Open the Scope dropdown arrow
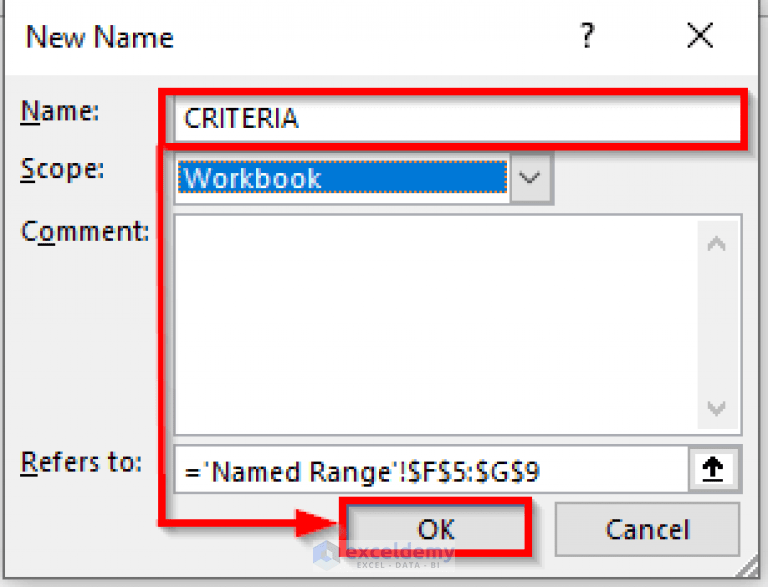This screenshot has width=768, height=587. (x=530, y=177)
